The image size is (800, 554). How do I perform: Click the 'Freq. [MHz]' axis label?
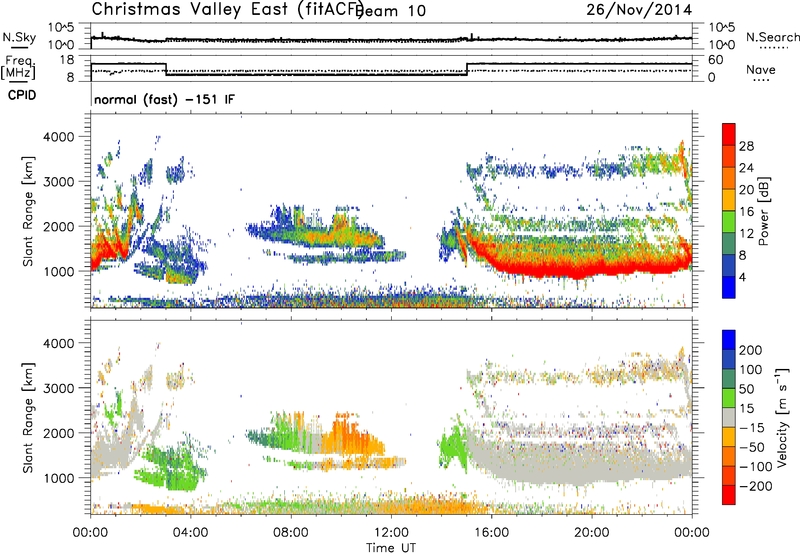coord(18,67)
